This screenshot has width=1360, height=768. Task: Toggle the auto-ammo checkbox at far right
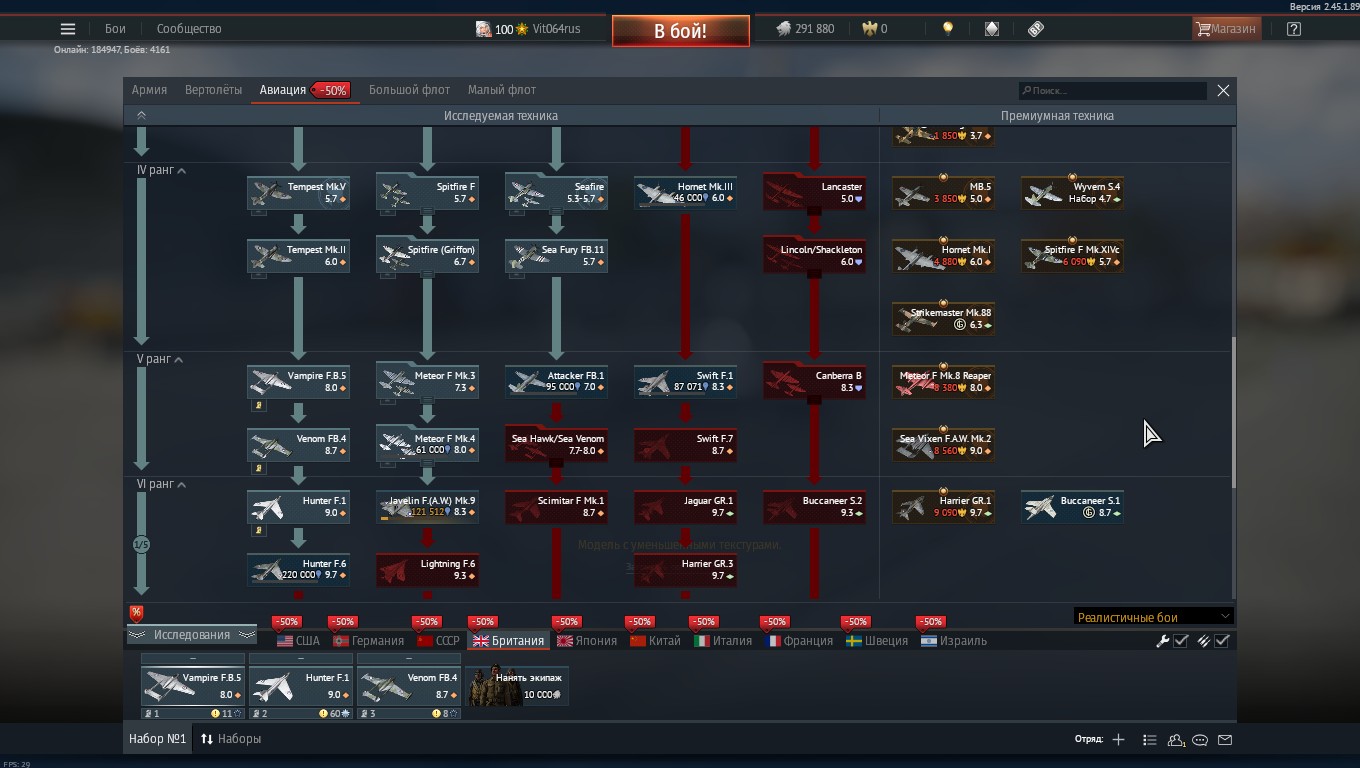click(x=1222, y=641)
